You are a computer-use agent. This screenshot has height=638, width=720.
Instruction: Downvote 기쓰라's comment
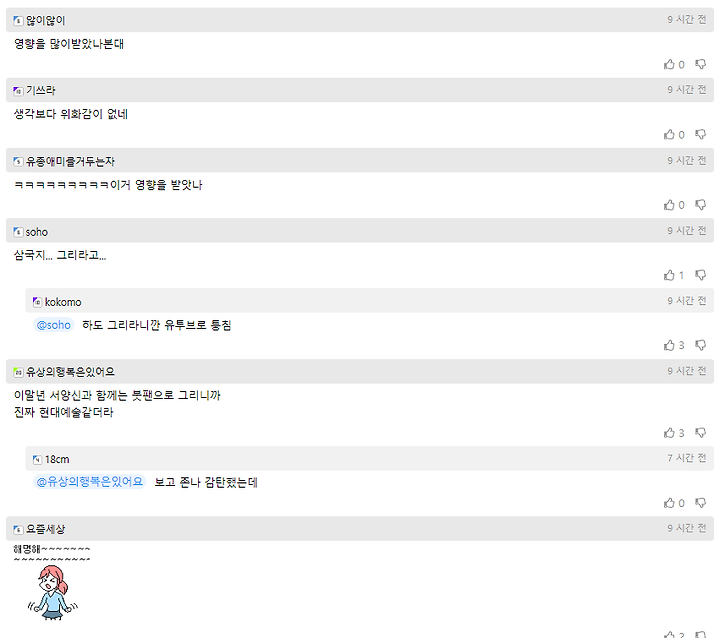point(700,135)
